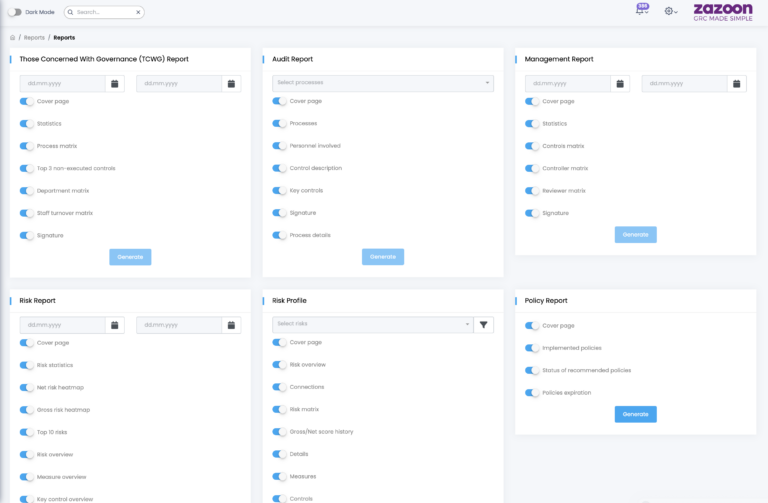Focus the top Search field
Viewport: 768px width, 503px height.
click(x=105, y=12)
